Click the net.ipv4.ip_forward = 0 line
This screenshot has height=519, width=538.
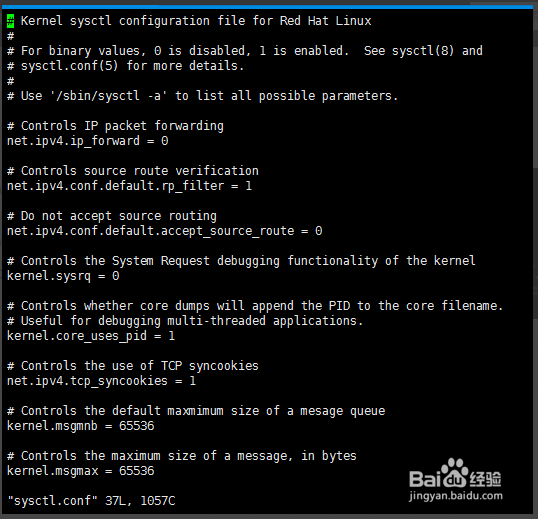click(87, 141)
